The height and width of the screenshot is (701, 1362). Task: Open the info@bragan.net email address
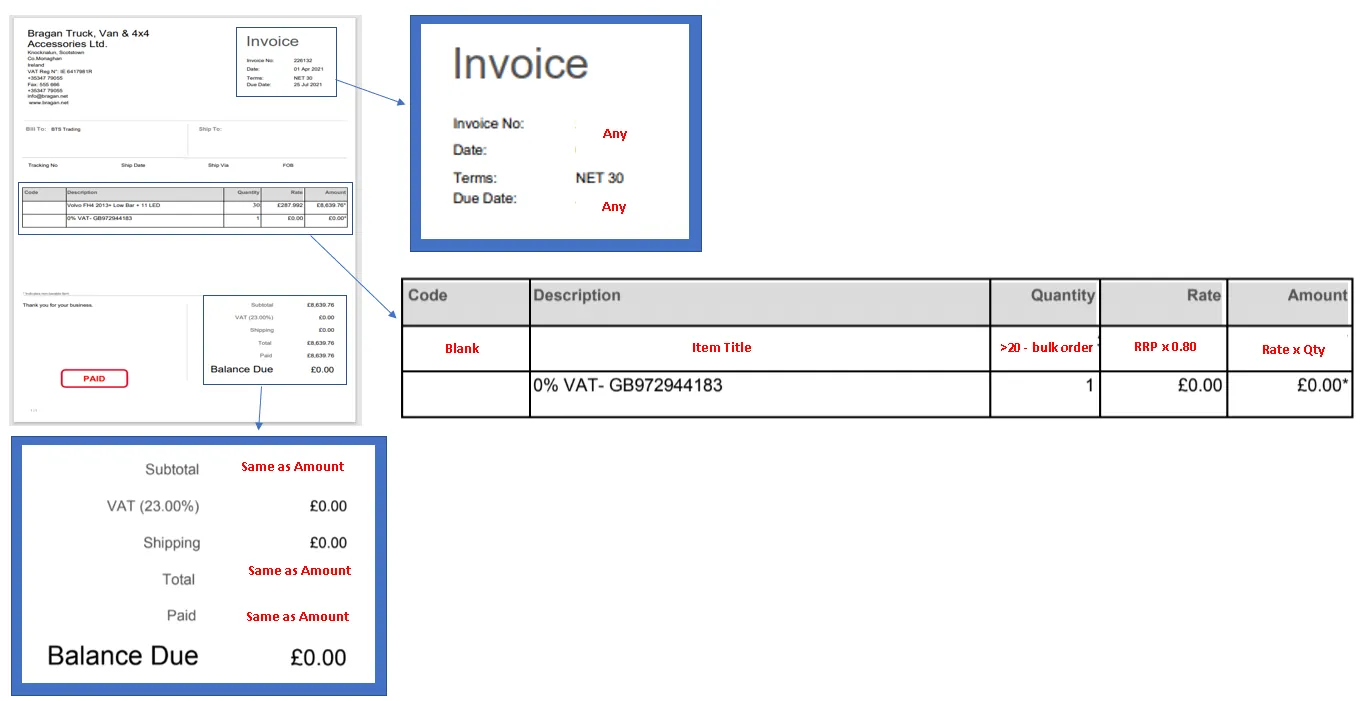(x=48, y=96)
